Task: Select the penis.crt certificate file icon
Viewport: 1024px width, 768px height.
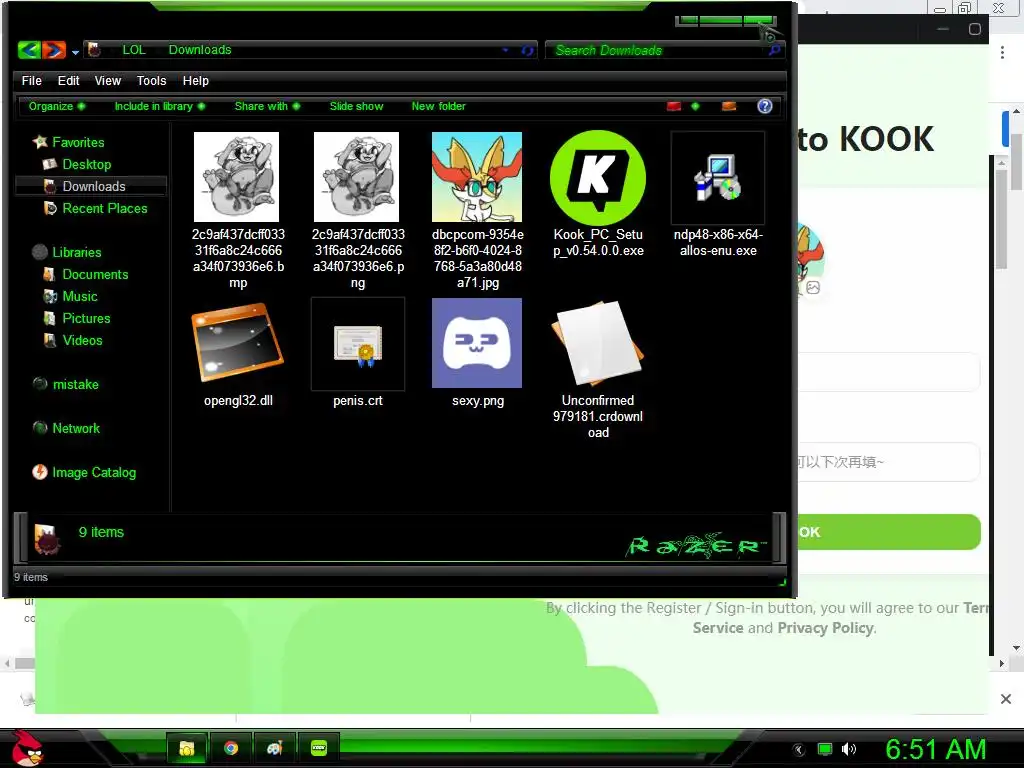Action: tap(357, 344)
